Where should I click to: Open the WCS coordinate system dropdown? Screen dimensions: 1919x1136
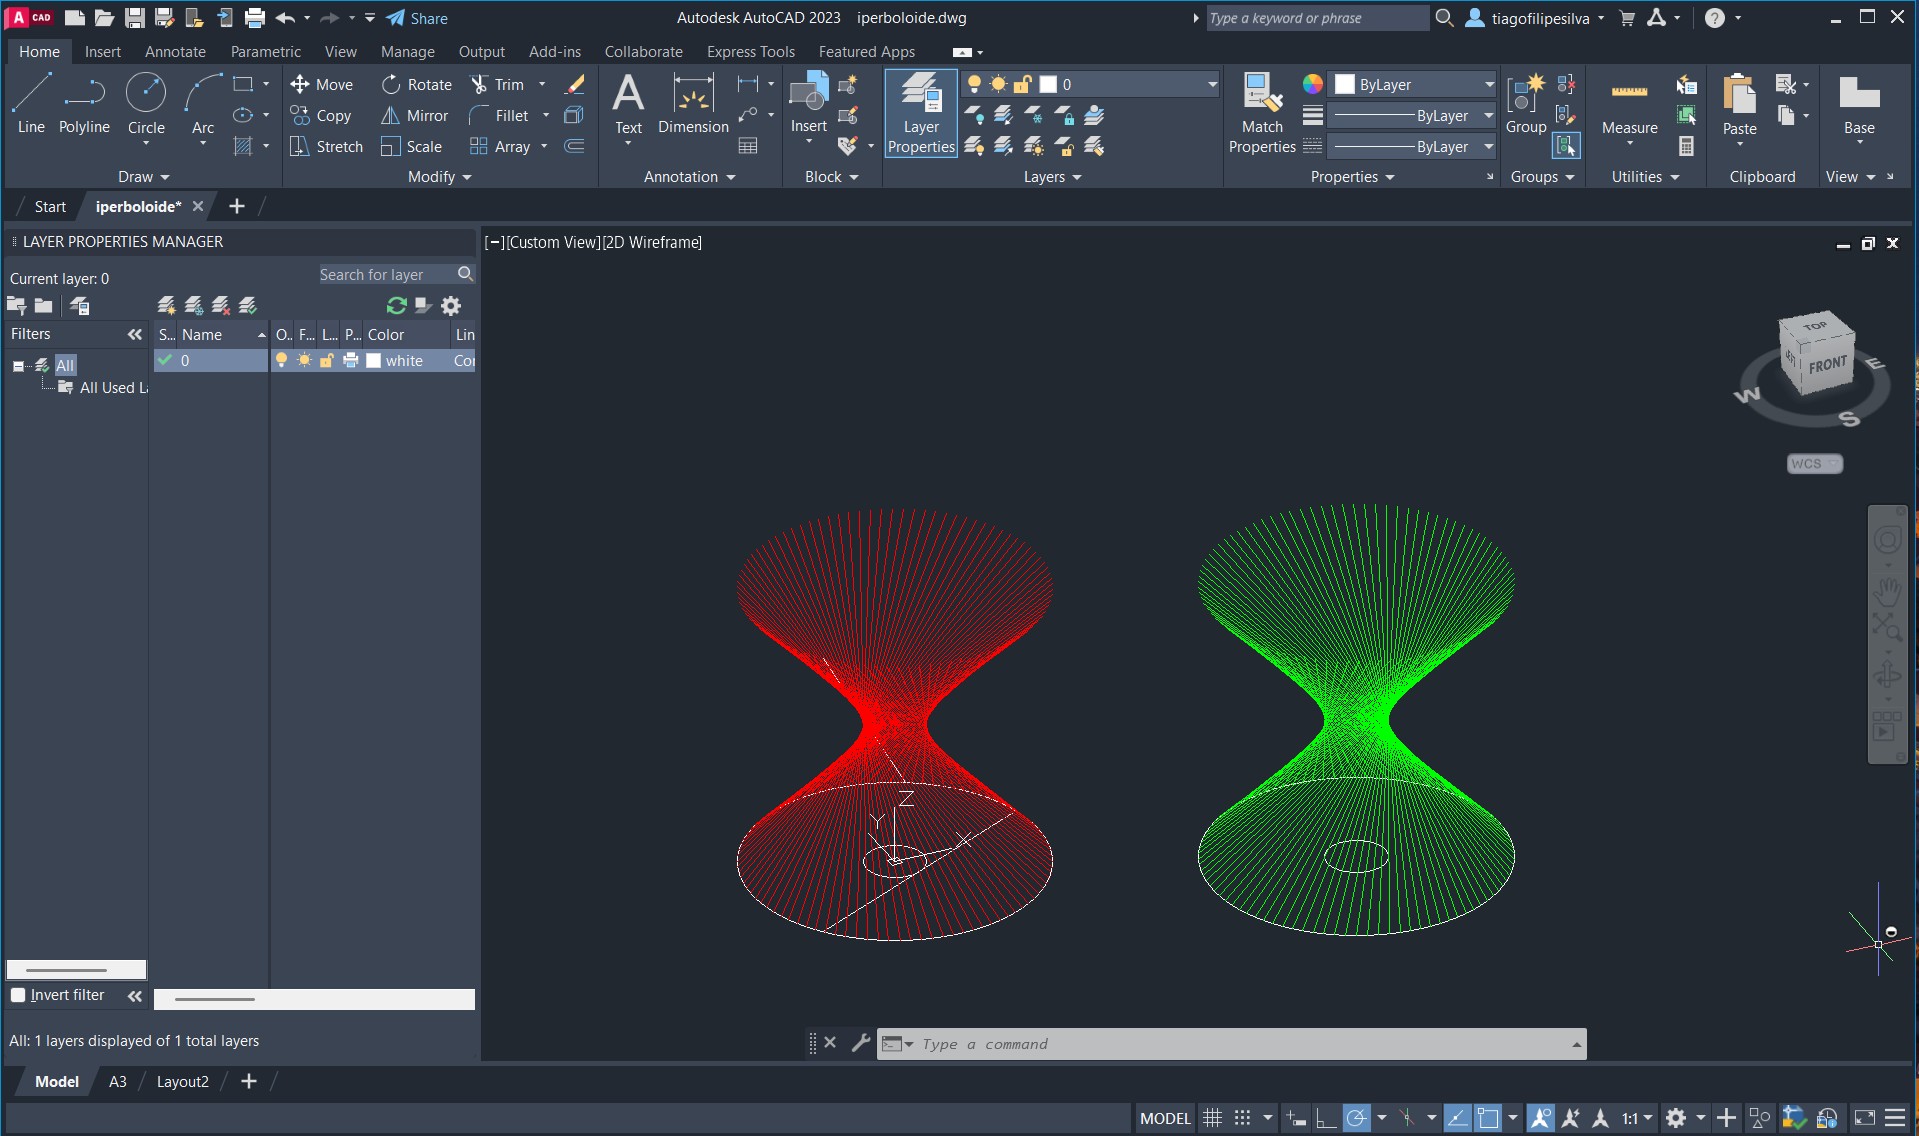pos(1814,464)
